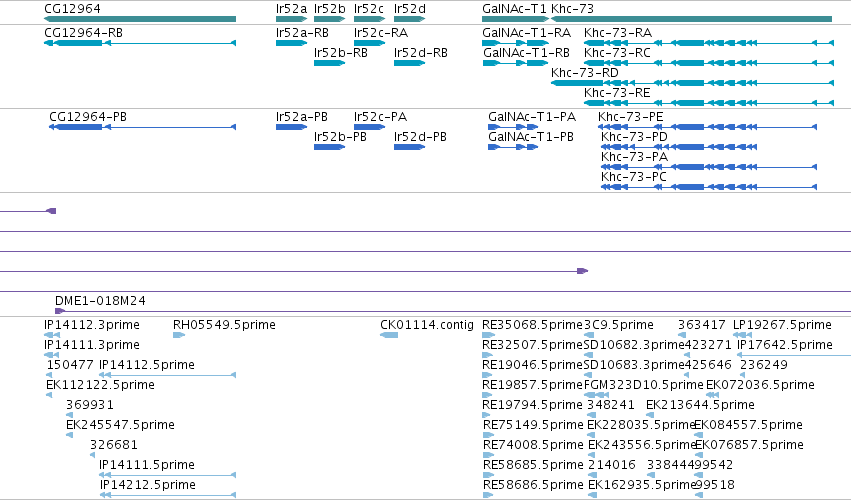Click transcript Ir52d-RB
Image resolution: width=851 pixels, height=500 pixels.
(x=421, y=53)
